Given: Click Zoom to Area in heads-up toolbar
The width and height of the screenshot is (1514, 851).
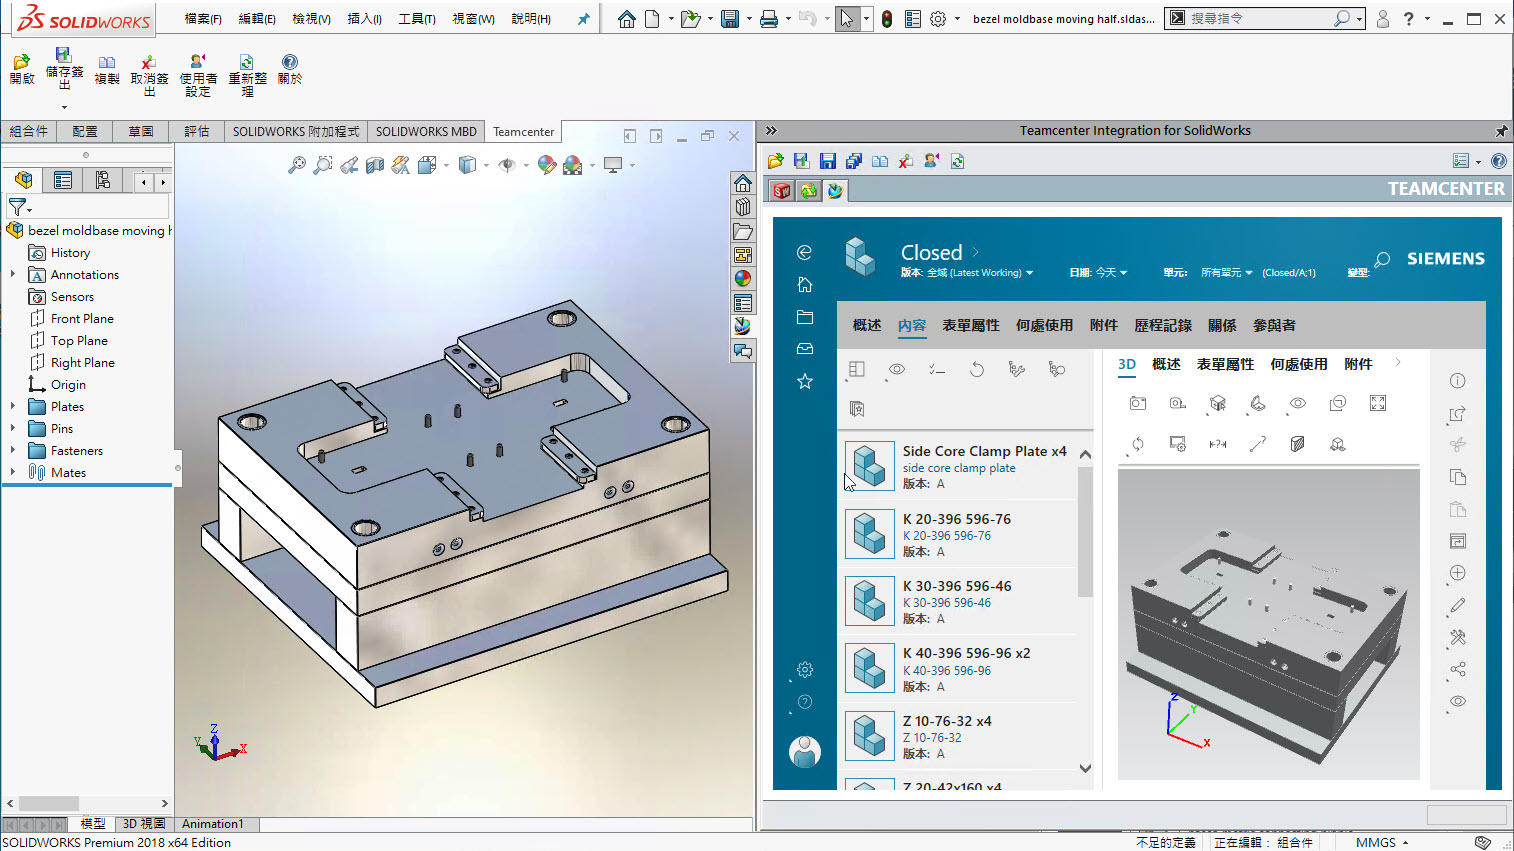Looking at the screenshot, I should pos(322,165).
